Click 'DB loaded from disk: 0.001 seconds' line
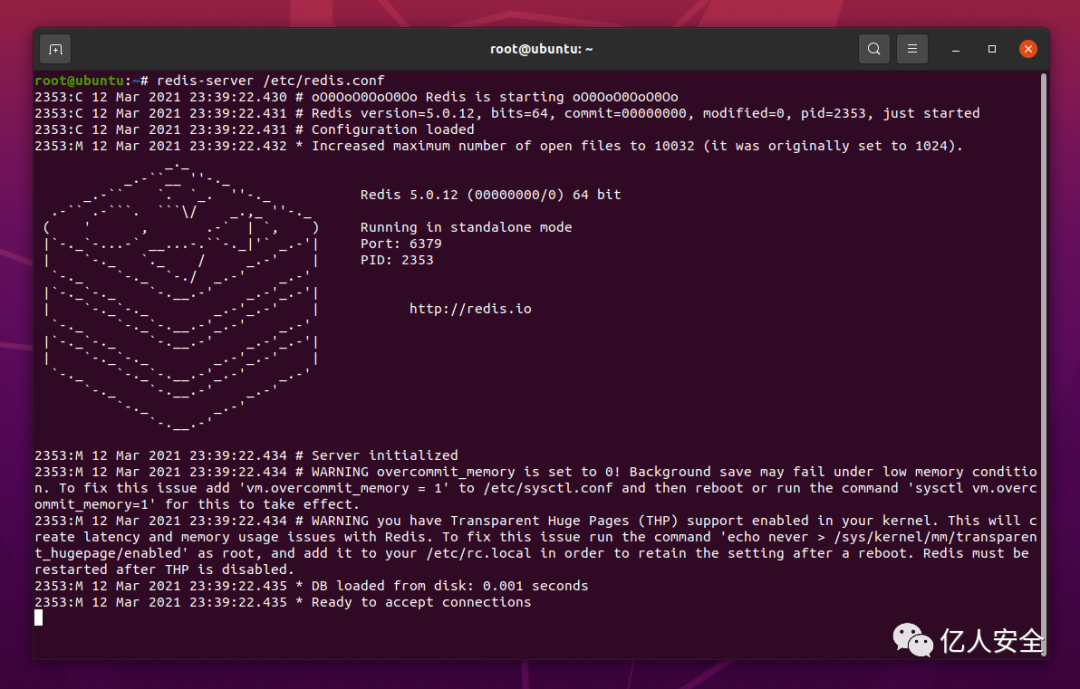Image resolution: width=1080 pixels, height=689 pixels. pyautogui.click(x=311, y=586)
